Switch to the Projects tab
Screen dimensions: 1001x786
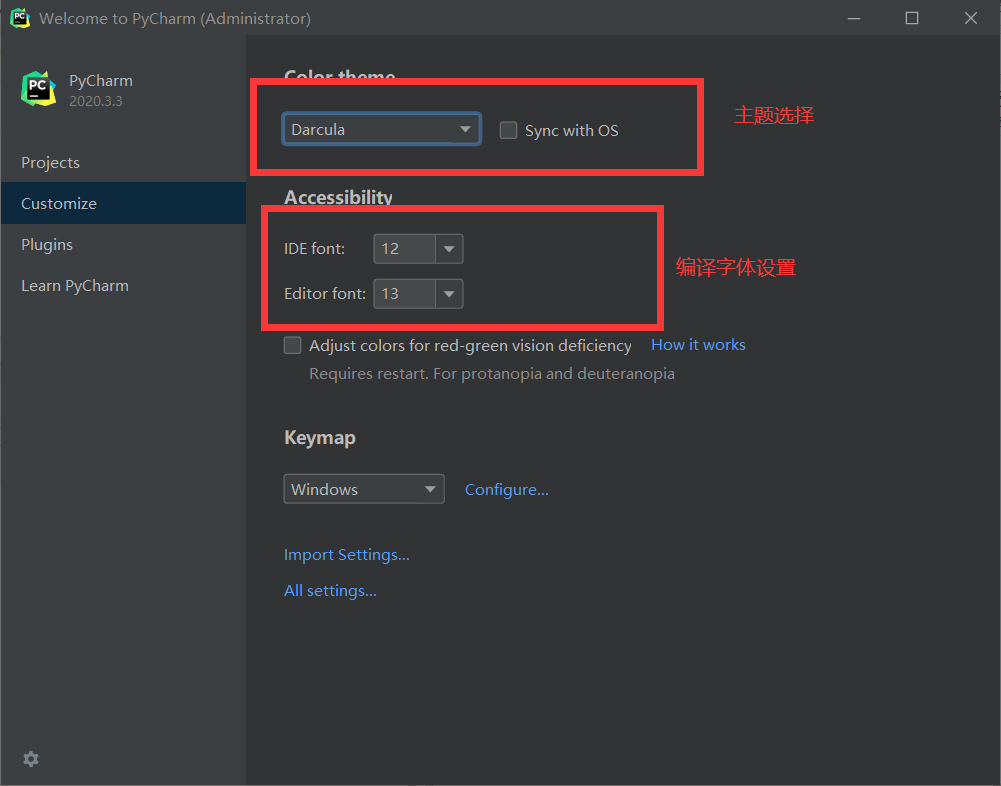pos(123,162)
